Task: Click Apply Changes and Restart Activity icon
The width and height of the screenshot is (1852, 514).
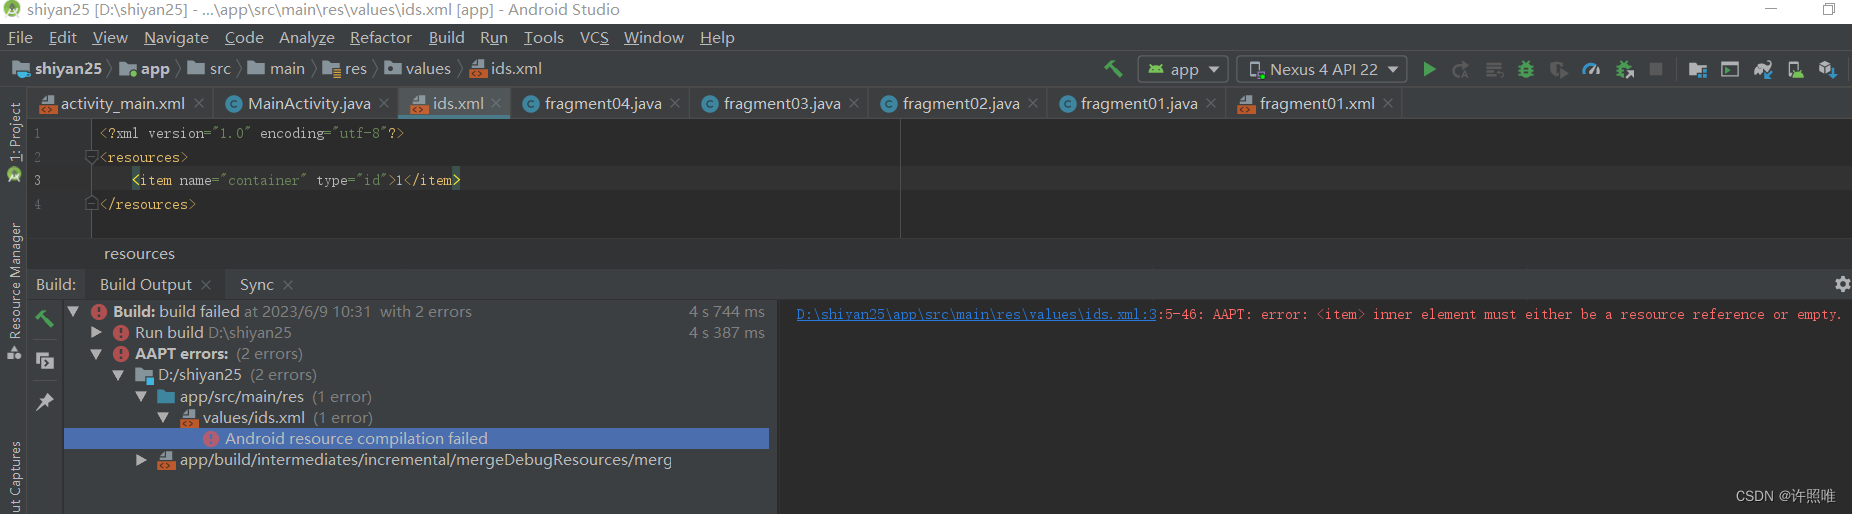Action: click(1461, 69)
